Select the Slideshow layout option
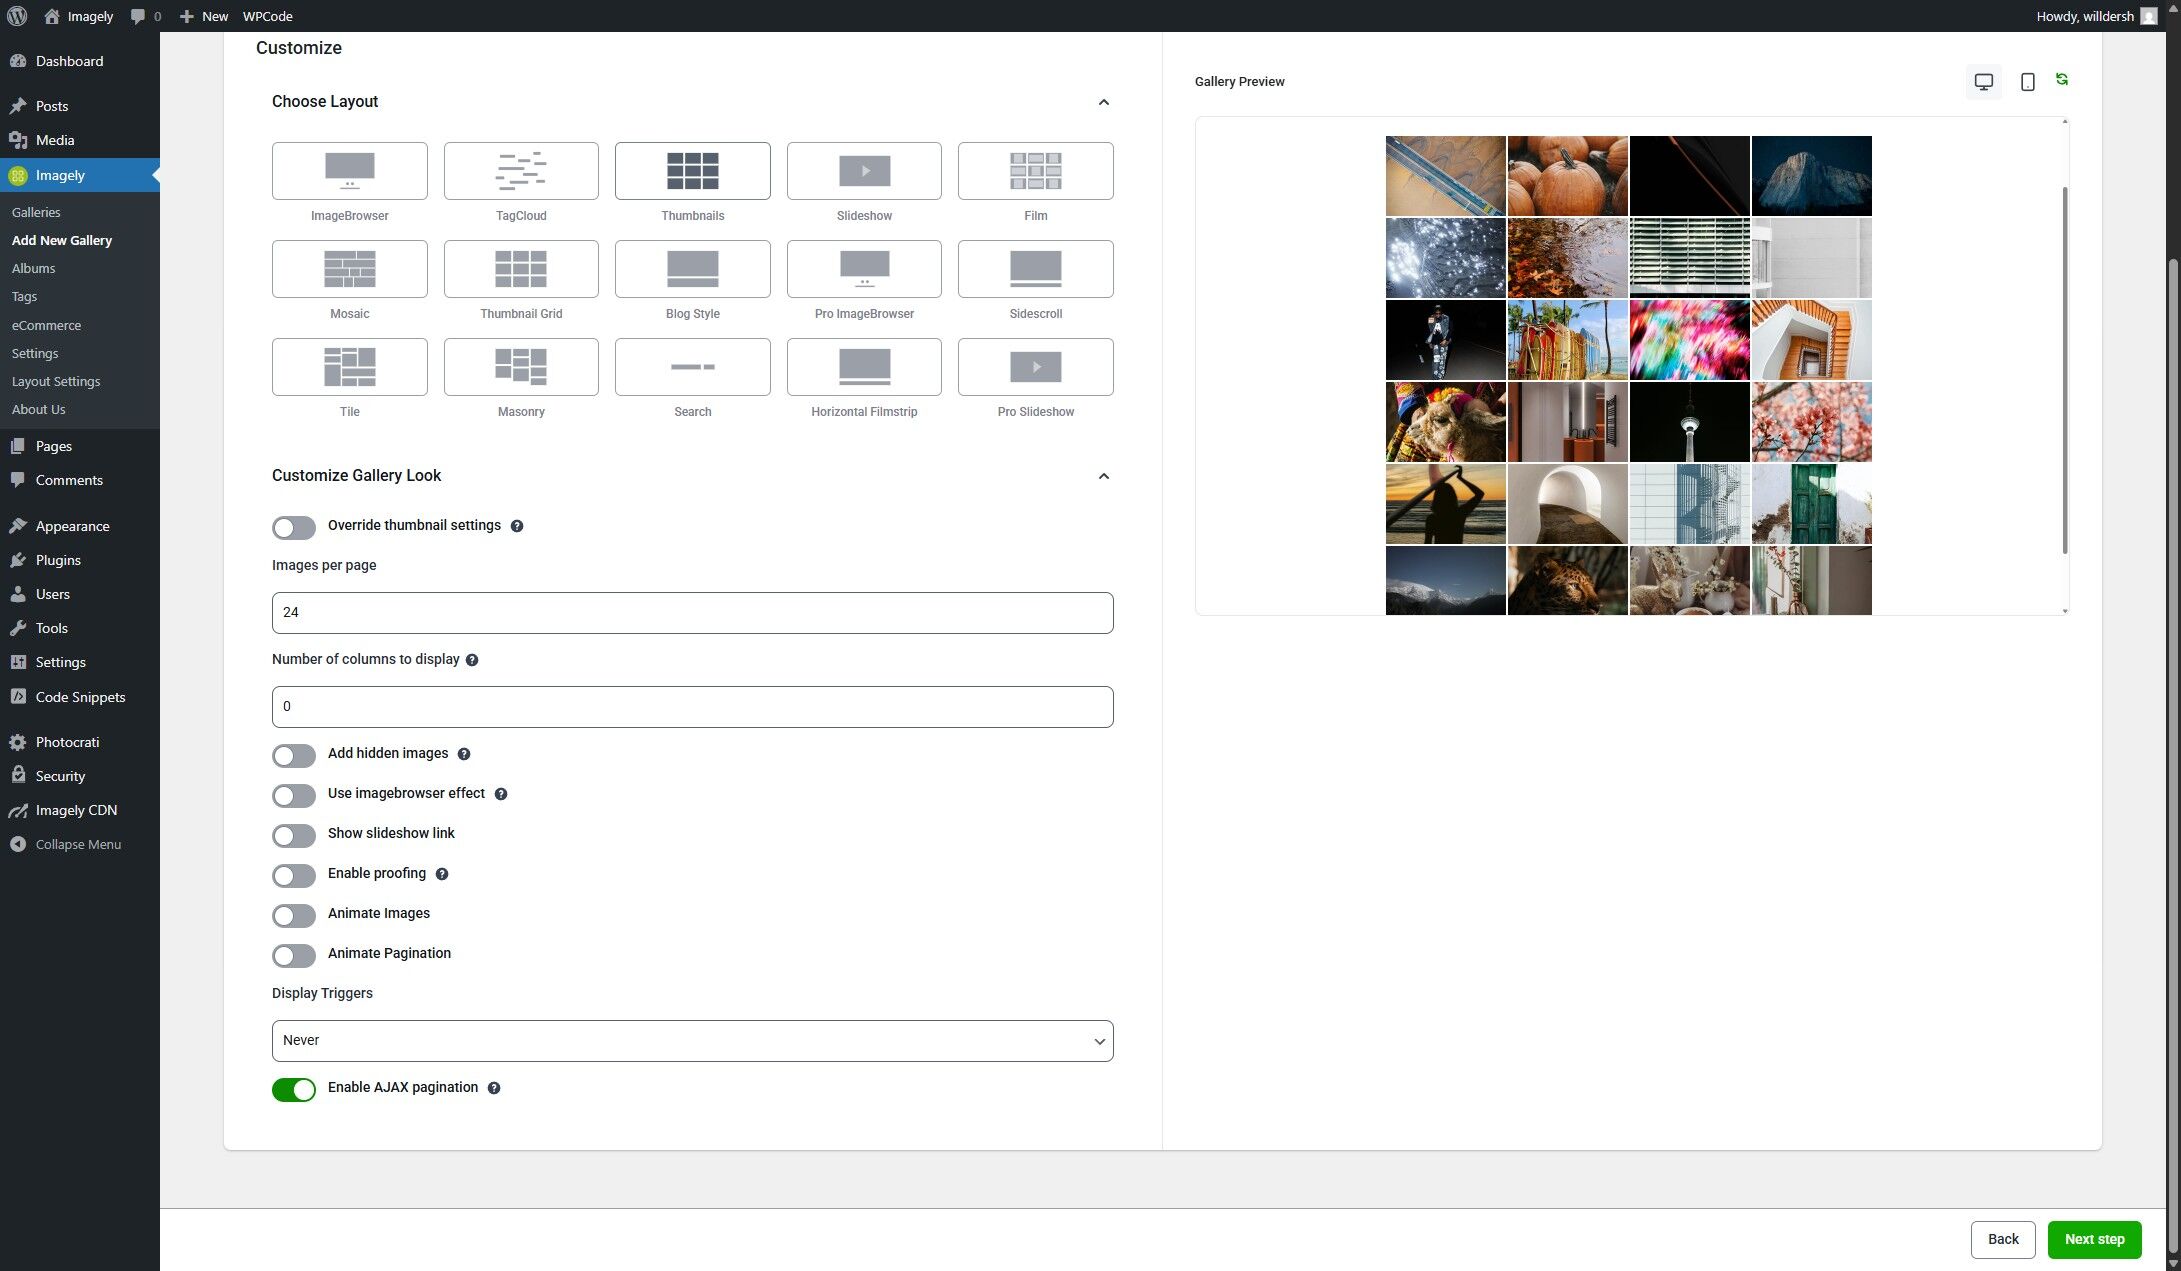The width and height of the screenshot is (2181, 1271). click(864, 171)
